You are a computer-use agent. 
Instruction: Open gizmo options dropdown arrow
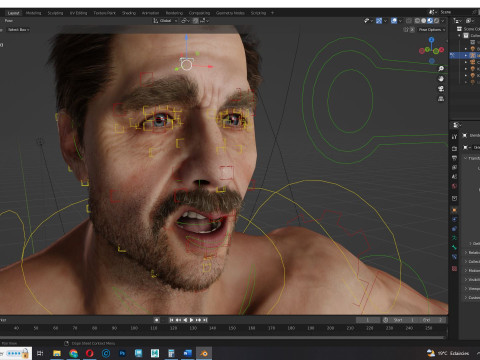click(385, 21)
